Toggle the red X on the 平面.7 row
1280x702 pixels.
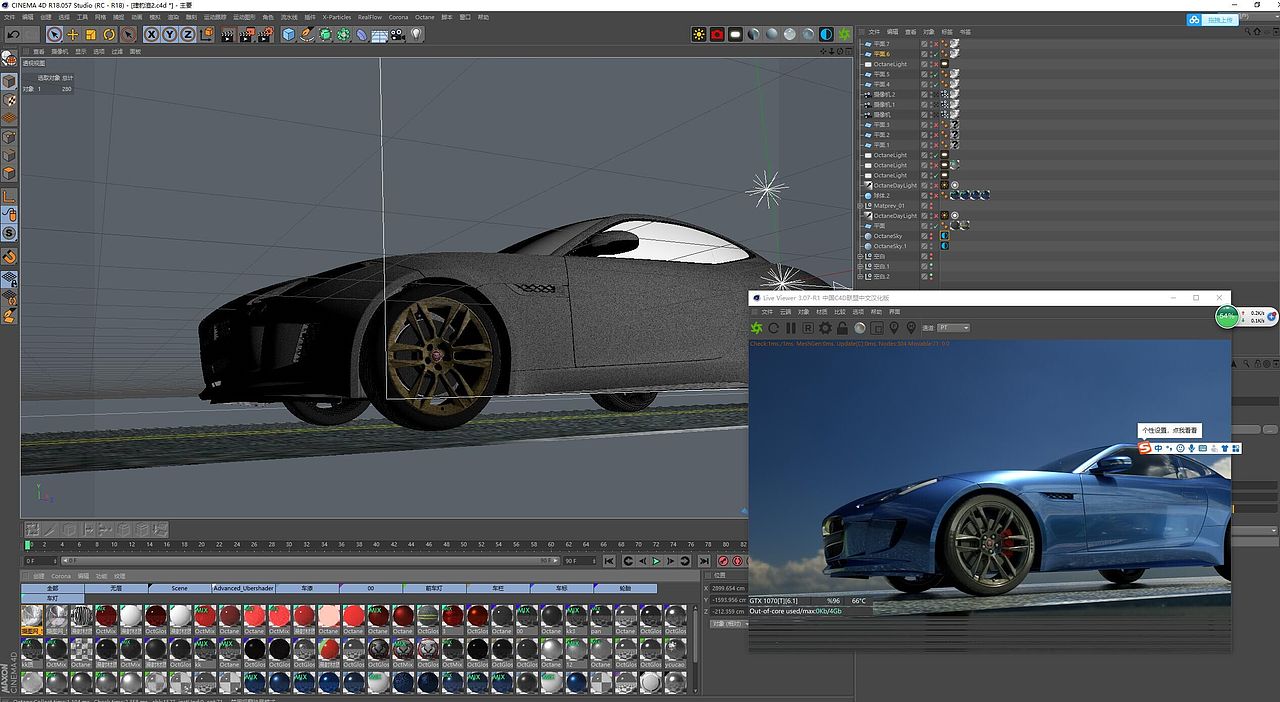click(934, 44)
